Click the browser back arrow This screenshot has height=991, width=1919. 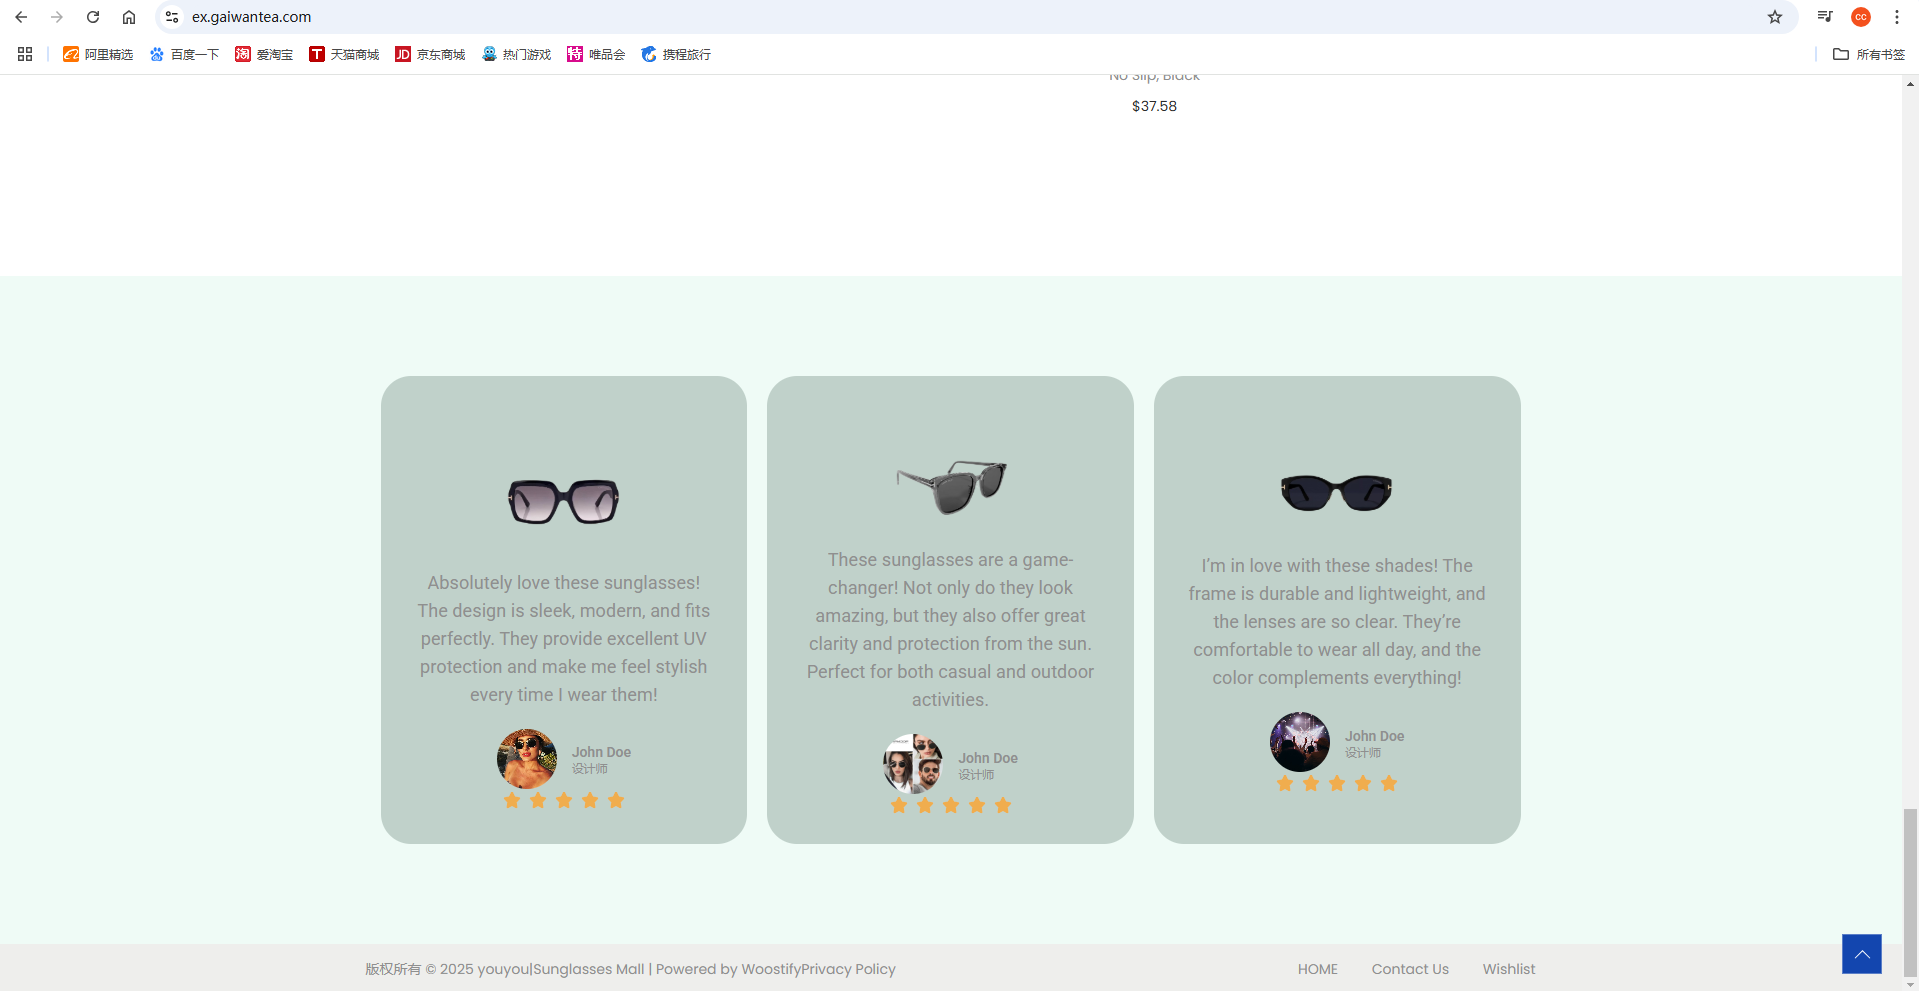coord(21,17)
